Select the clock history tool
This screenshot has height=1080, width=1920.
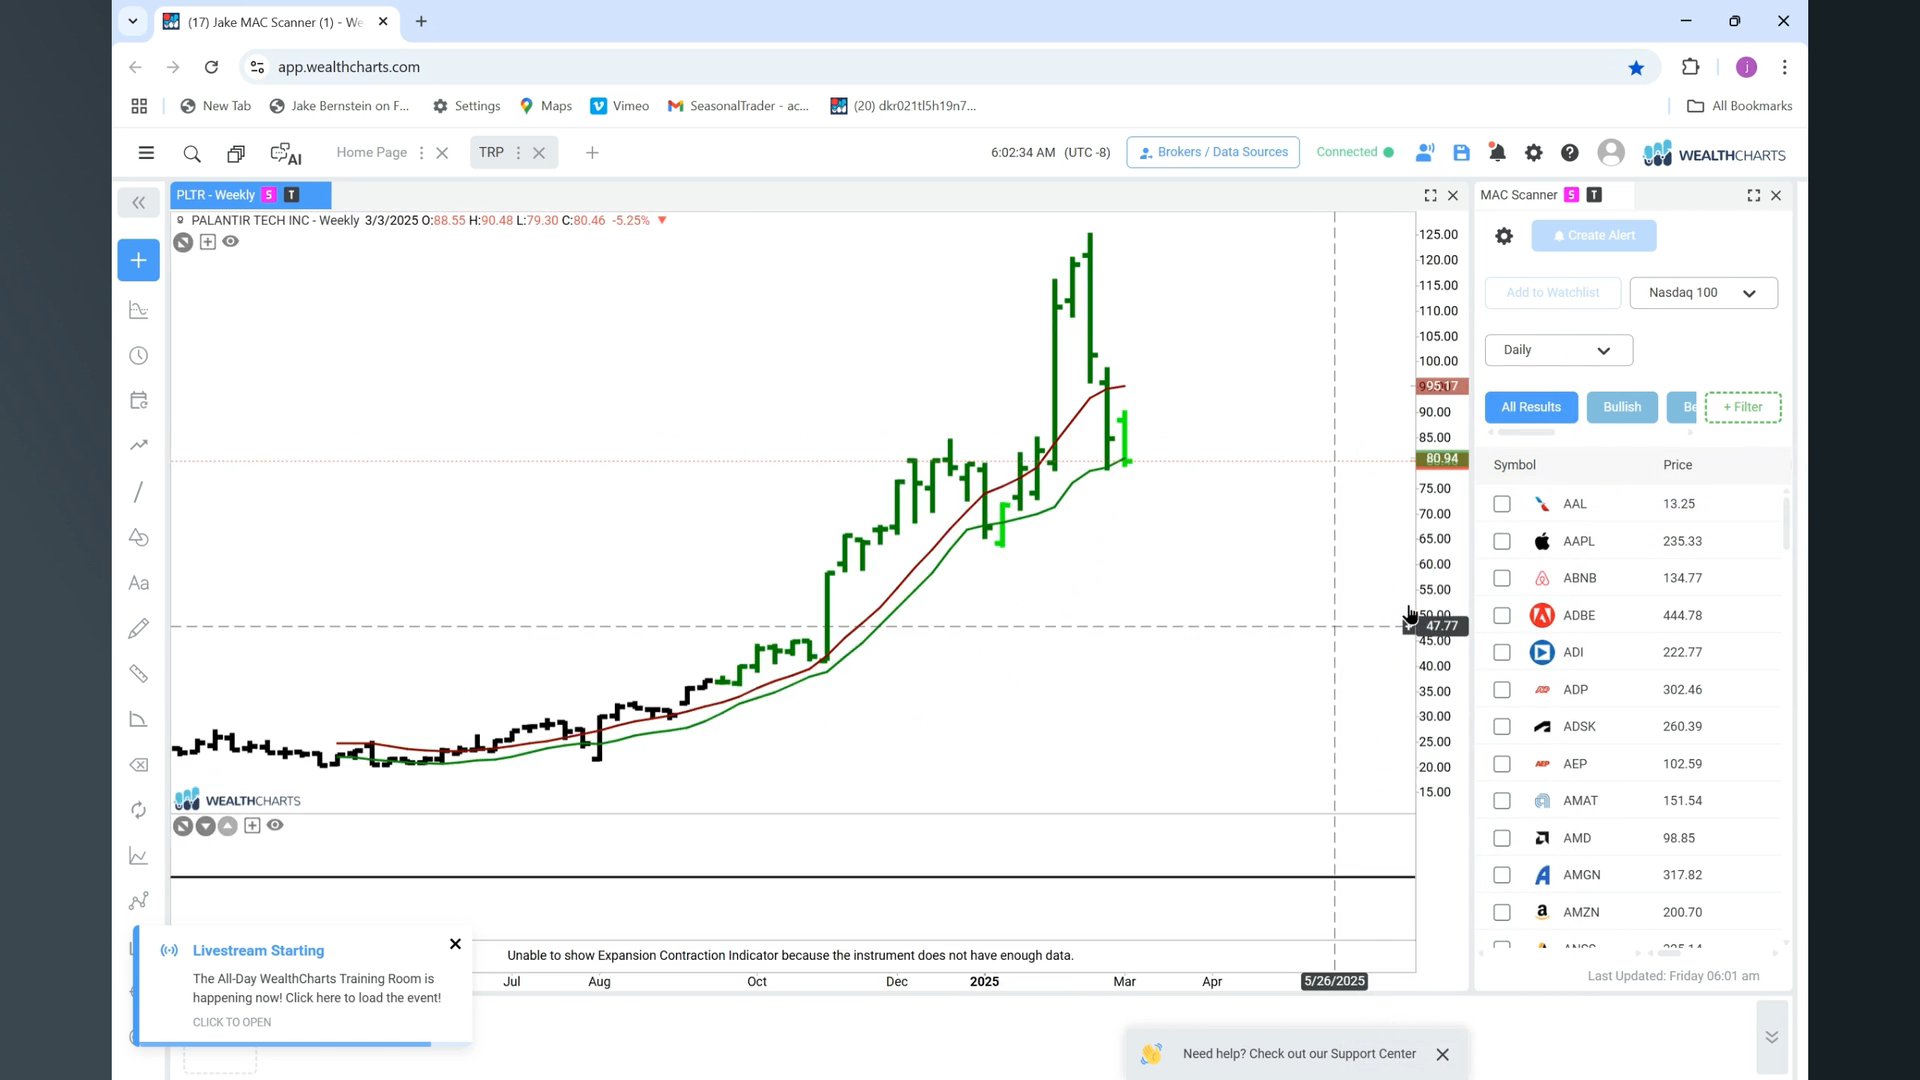(x=139, y=356)
